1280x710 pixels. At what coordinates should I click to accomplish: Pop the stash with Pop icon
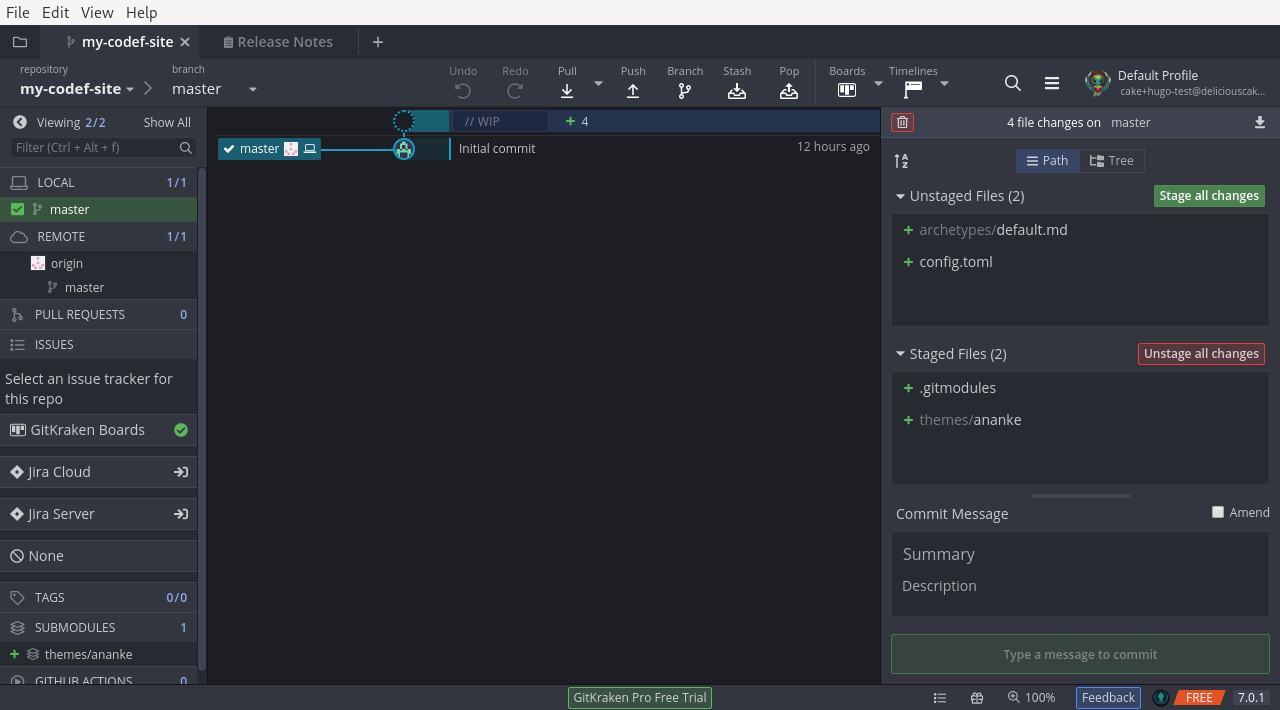tap(789, 90)
